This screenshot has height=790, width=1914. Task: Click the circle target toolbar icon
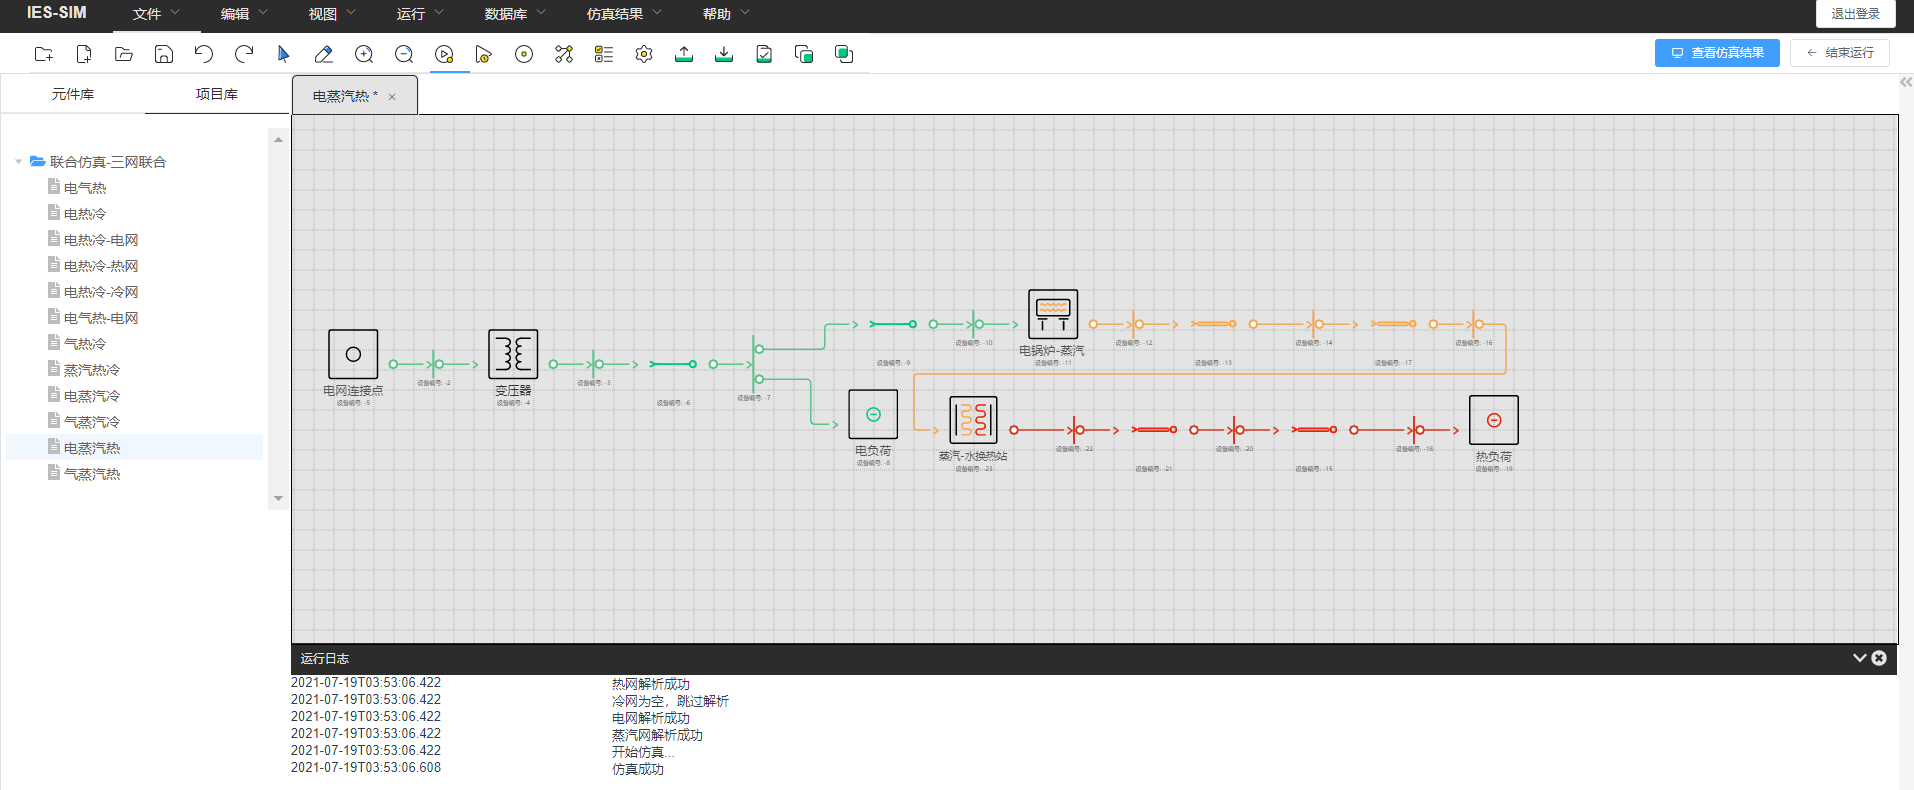(524, 54)
